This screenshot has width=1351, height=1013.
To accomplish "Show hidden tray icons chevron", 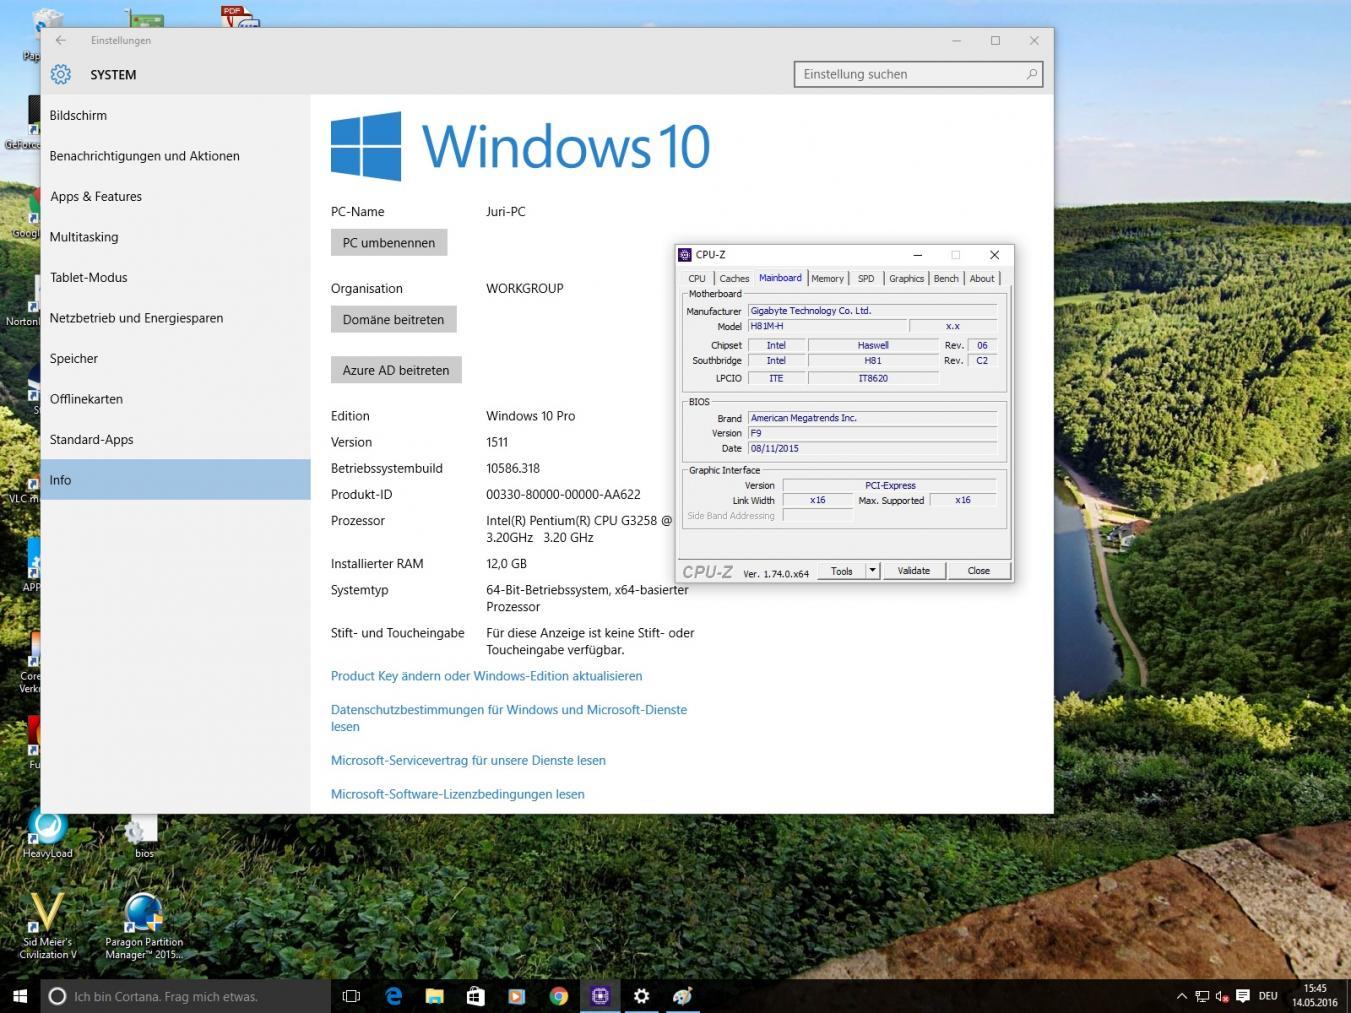I will pos(1182,996).
